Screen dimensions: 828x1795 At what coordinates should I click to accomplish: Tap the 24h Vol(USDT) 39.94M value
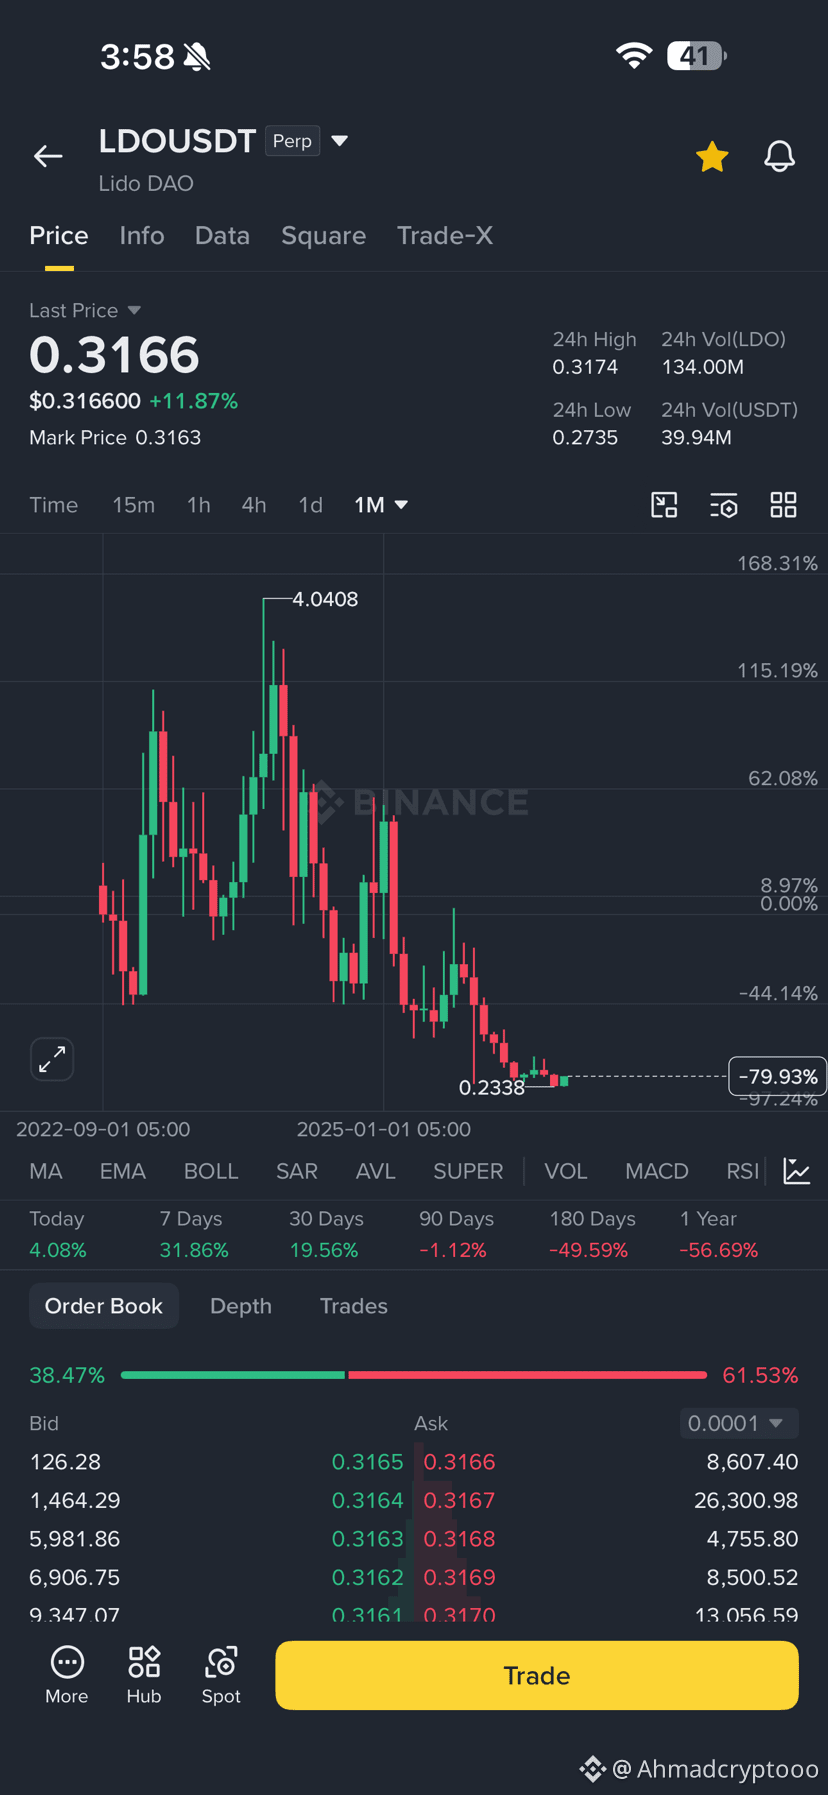(x=696, y=438)
